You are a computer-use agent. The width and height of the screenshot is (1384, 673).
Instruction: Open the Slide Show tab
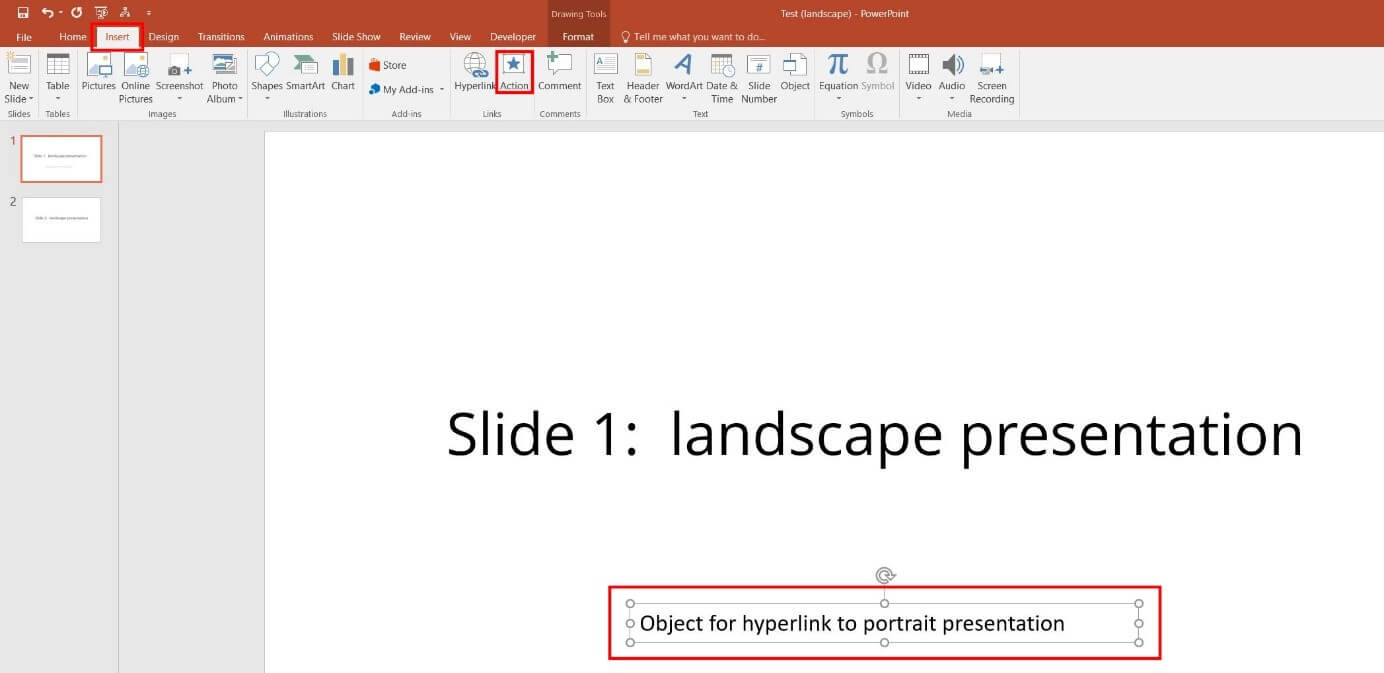click(356, 37)
